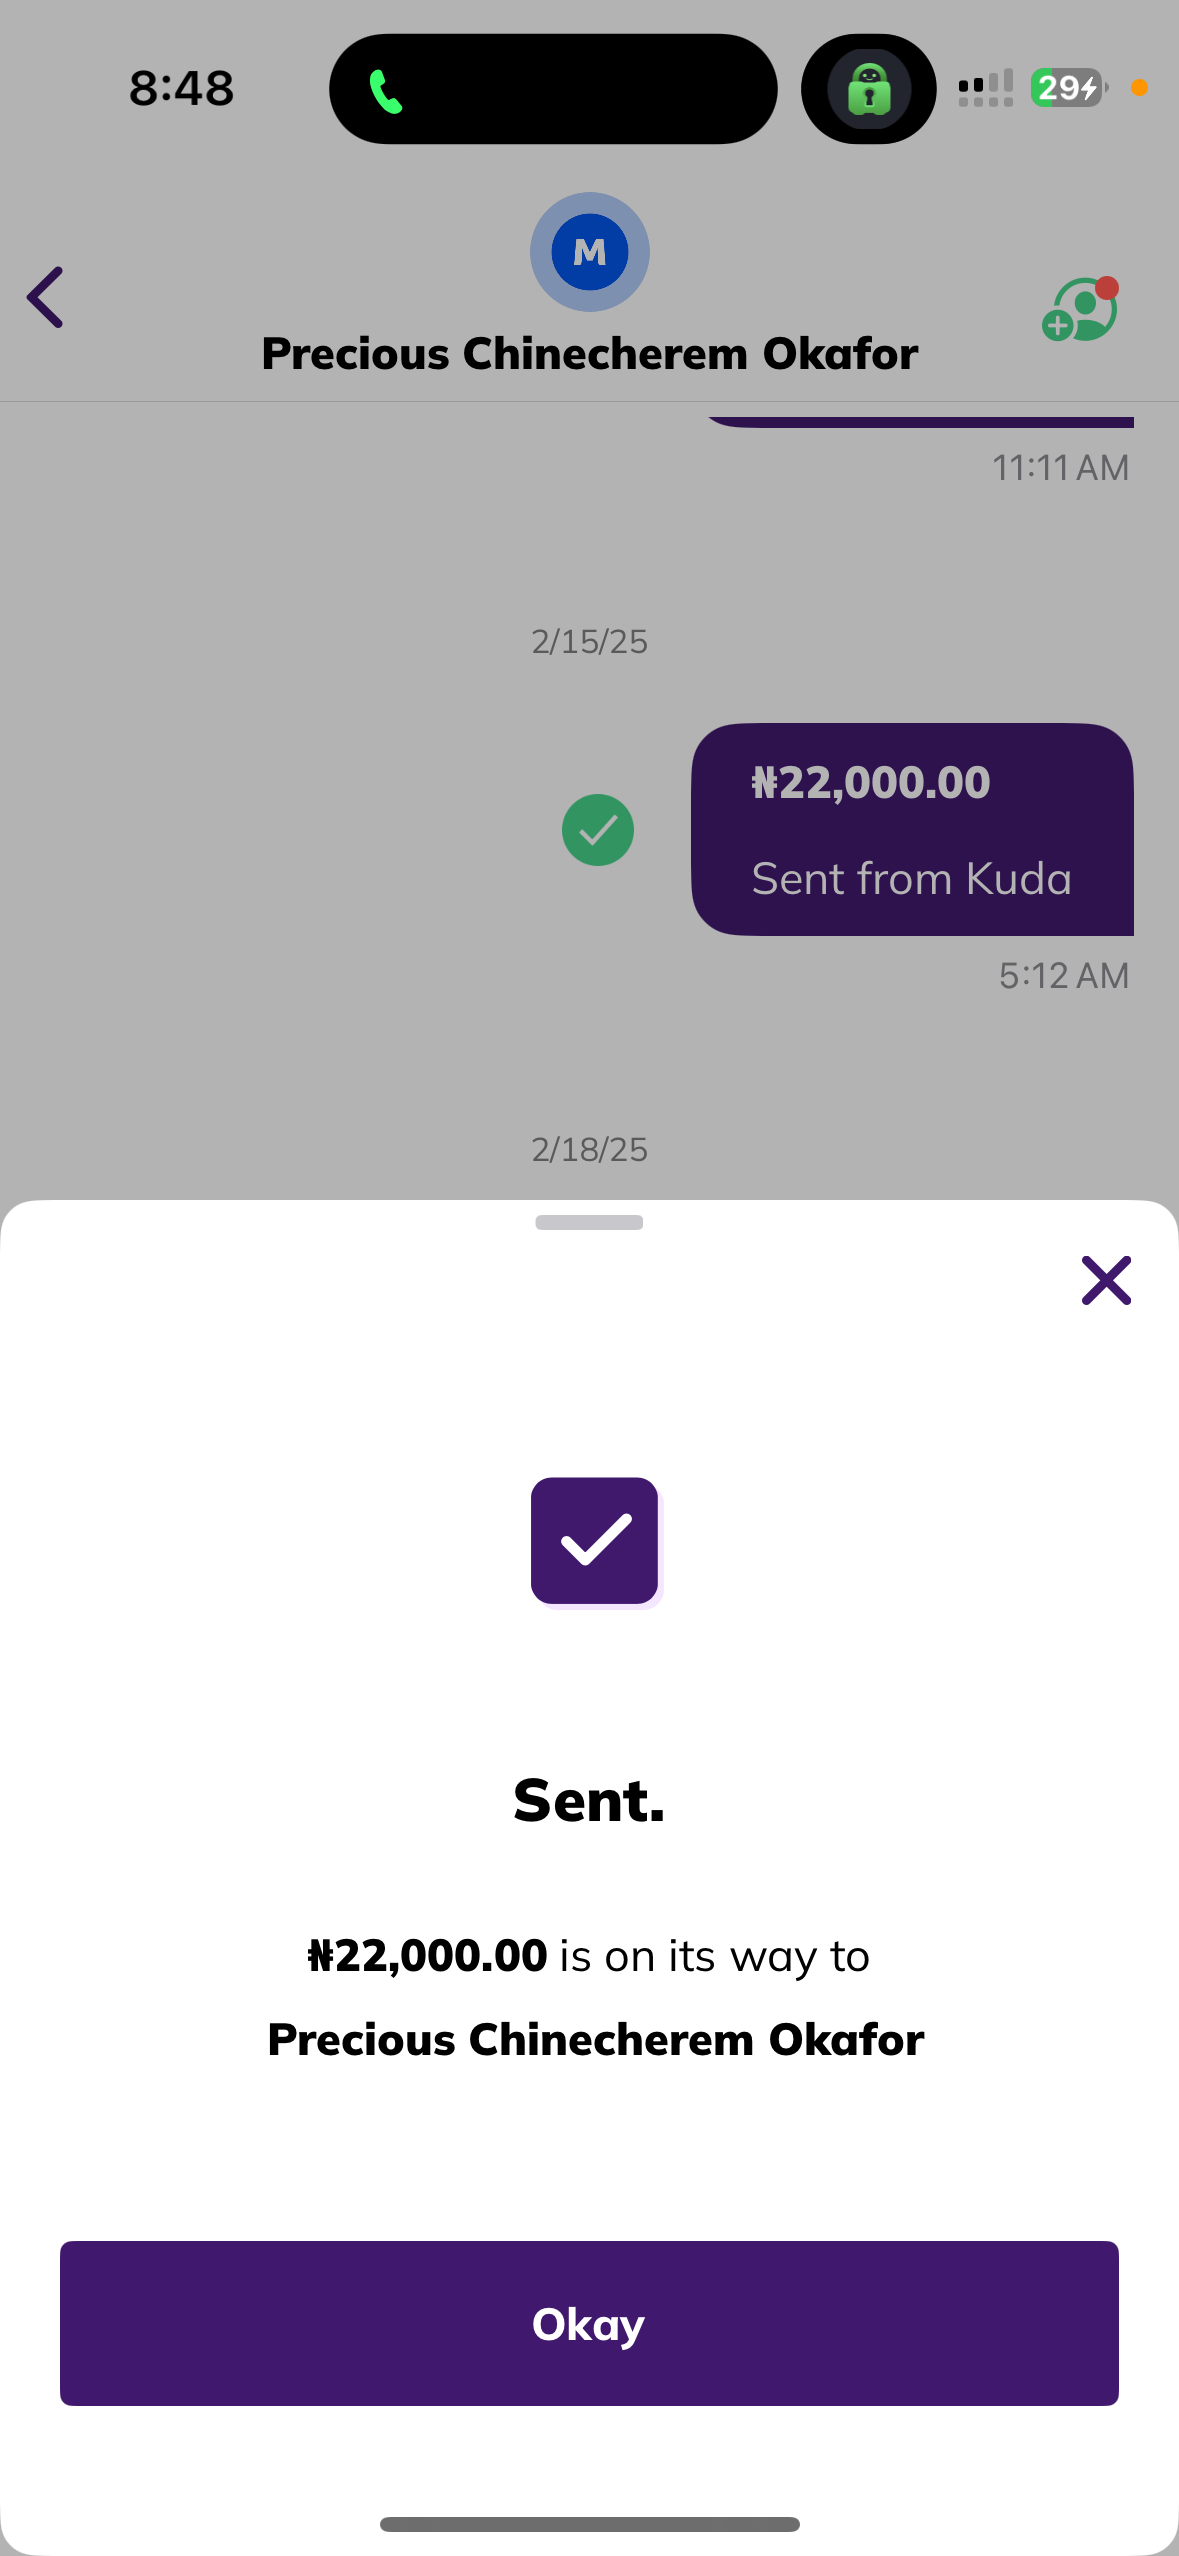The width and height of the screenshot is (1179, 2556).
Task: Tap the 8:48 clock in the status bar
Action: [x=181, y=88]
